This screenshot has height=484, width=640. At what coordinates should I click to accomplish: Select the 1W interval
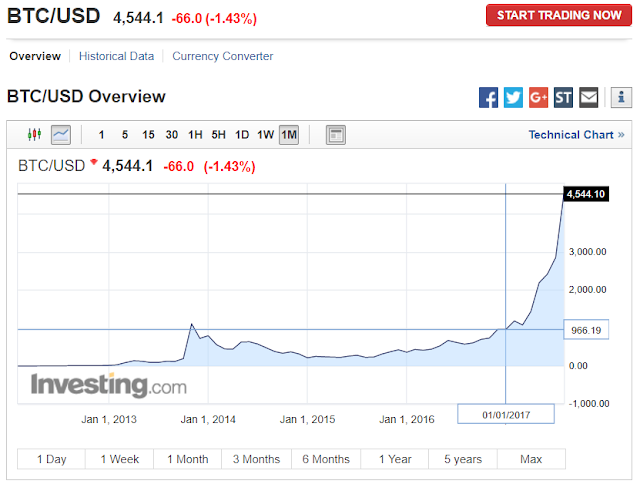pos(265,135)
